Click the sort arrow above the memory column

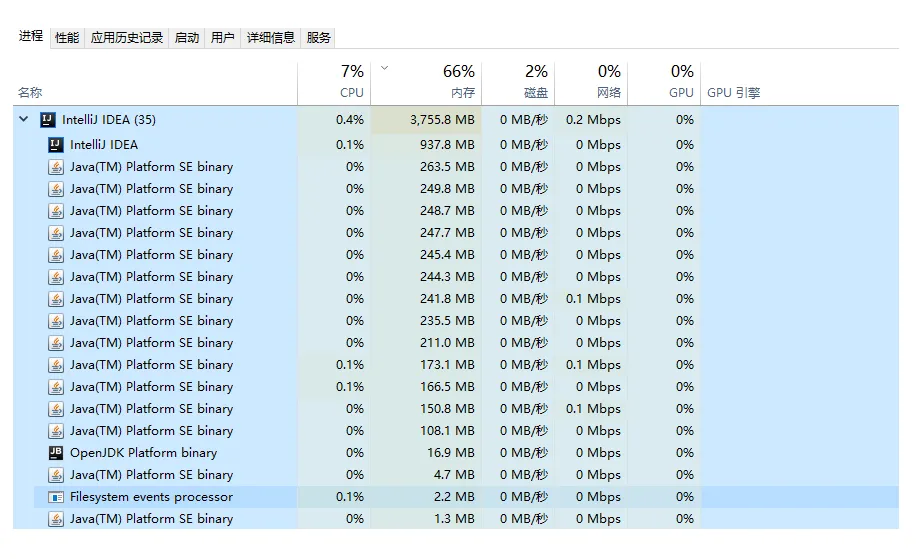coord(384,68)
